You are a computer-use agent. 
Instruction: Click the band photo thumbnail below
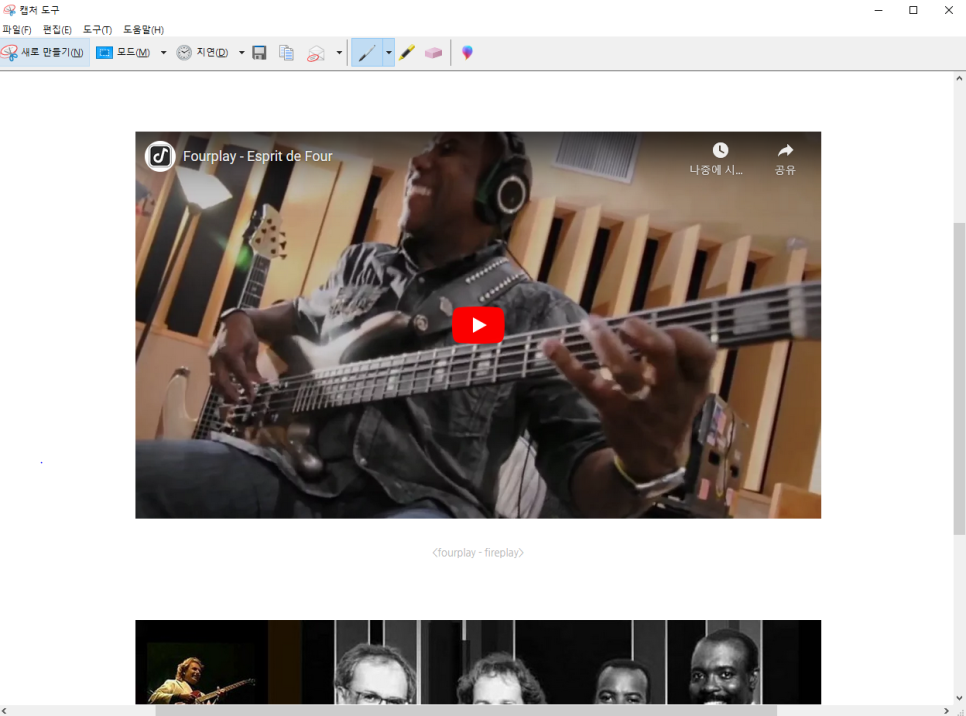(x=478, y=662)
